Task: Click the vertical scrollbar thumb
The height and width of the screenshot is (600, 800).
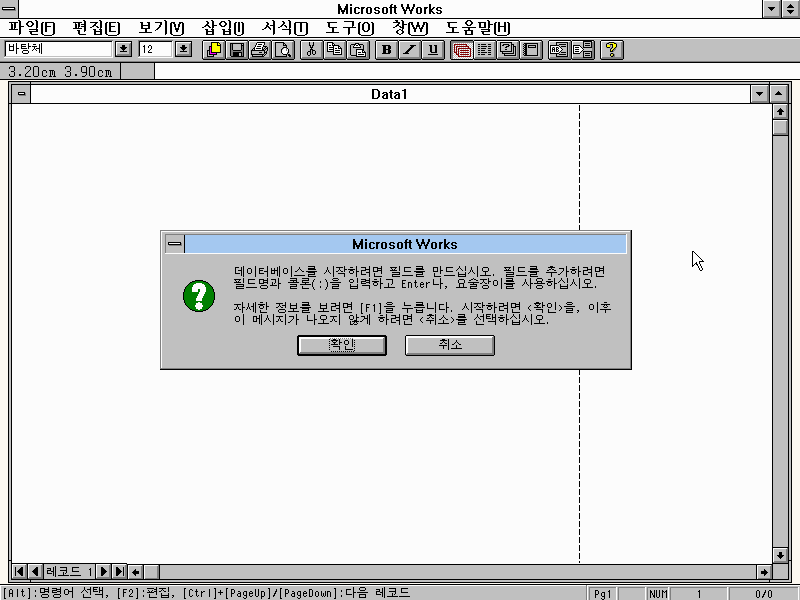Action: click(x=780, y=127)
